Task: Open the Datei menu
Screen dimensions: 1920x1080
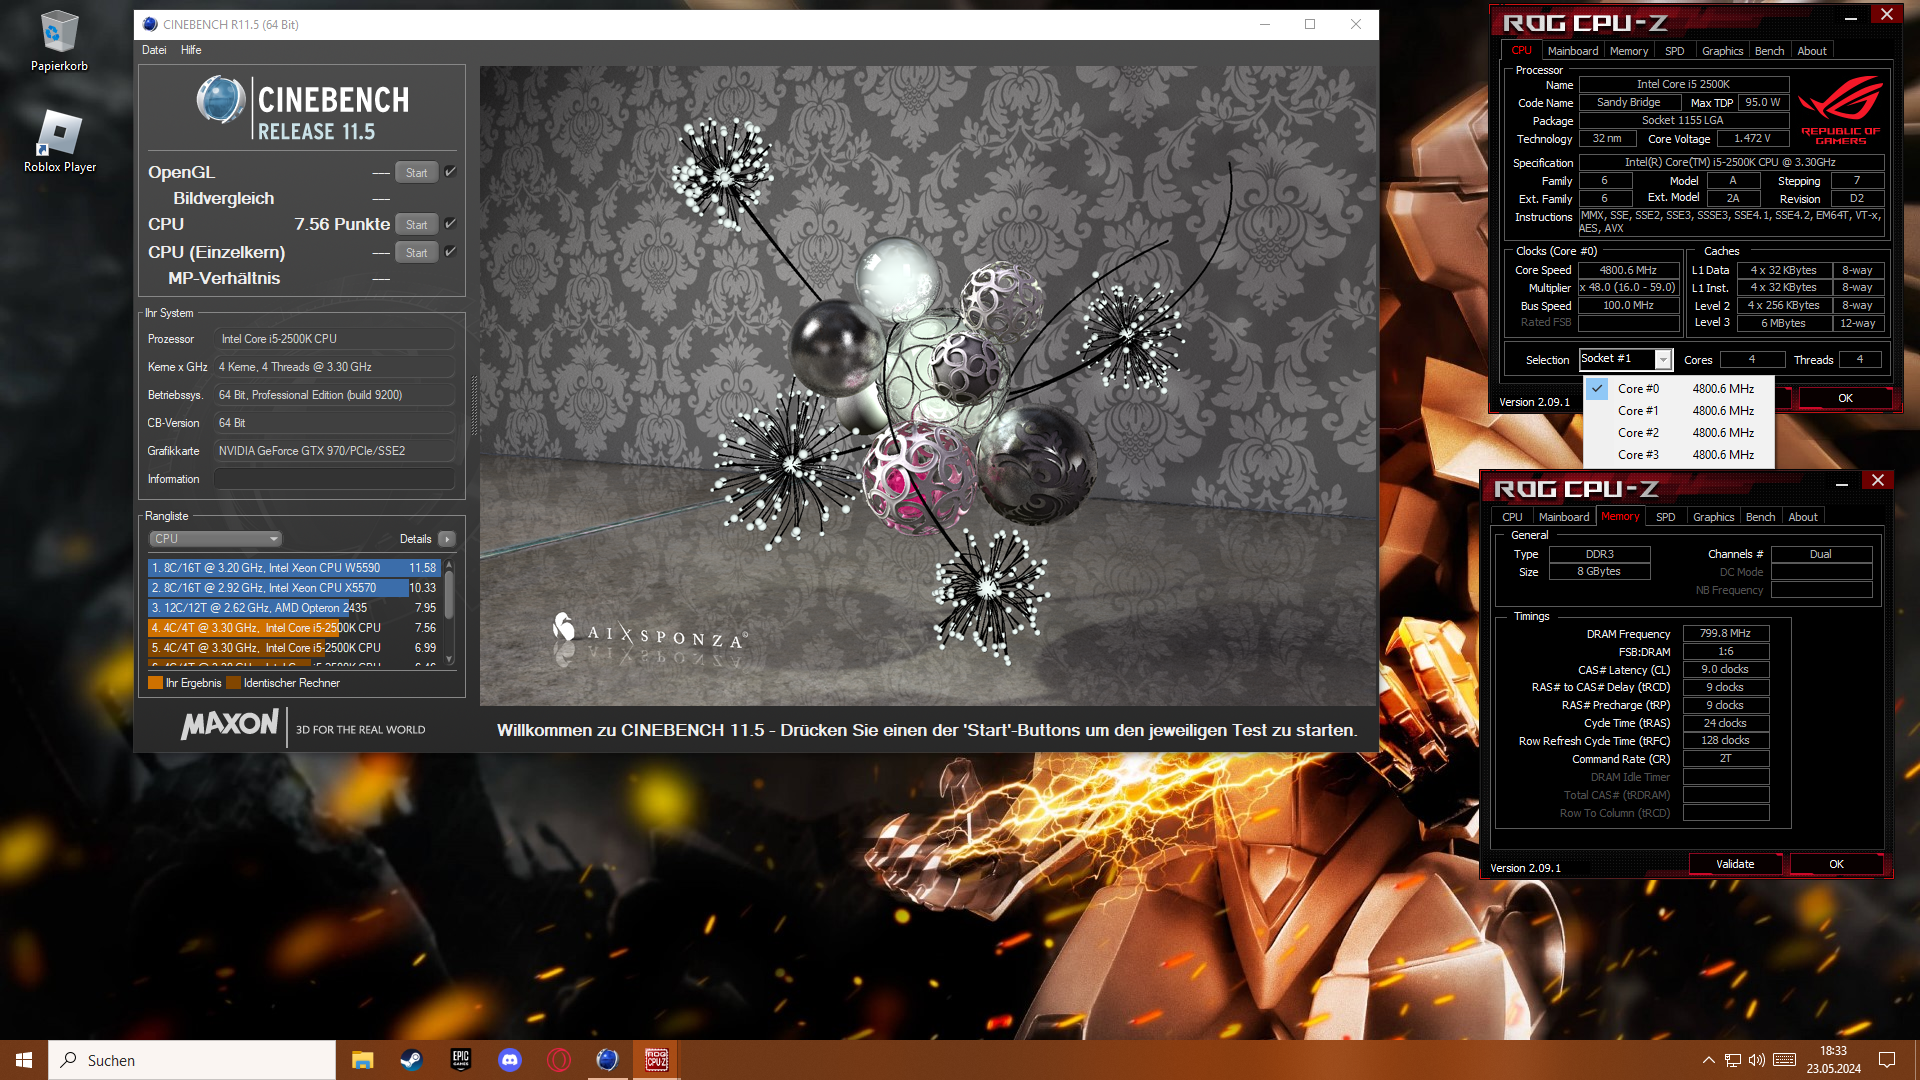Action: (x=154, y=50)
